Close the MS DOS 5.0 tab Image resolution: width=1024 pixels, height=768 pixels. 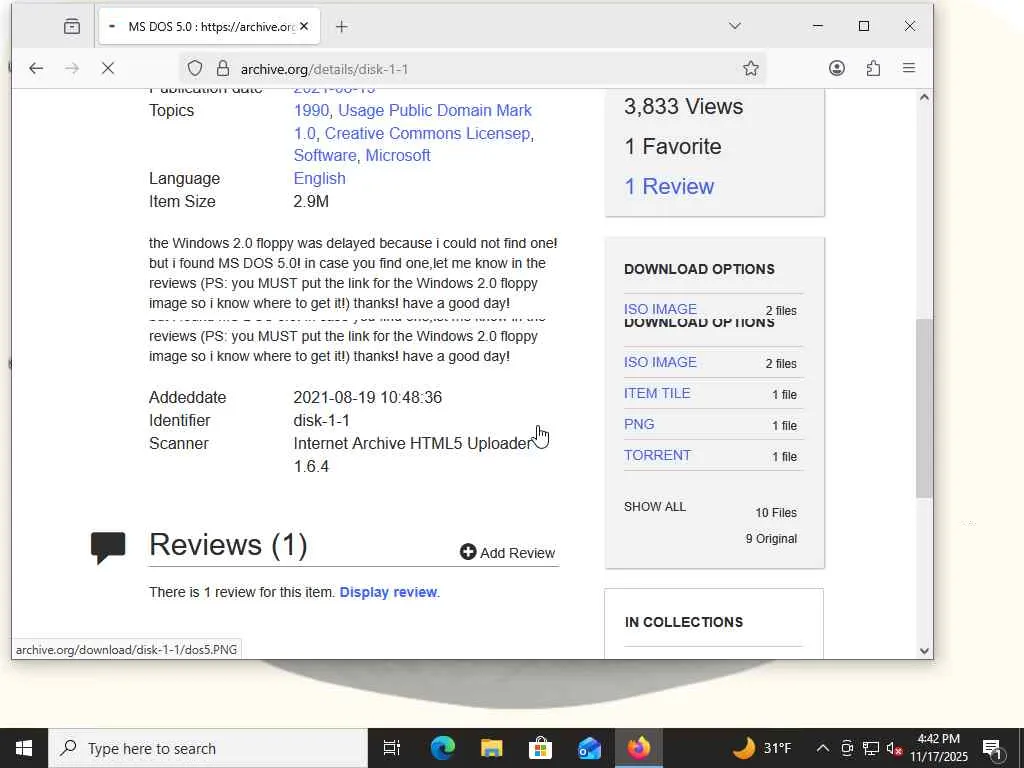click(x=304, y=26)
